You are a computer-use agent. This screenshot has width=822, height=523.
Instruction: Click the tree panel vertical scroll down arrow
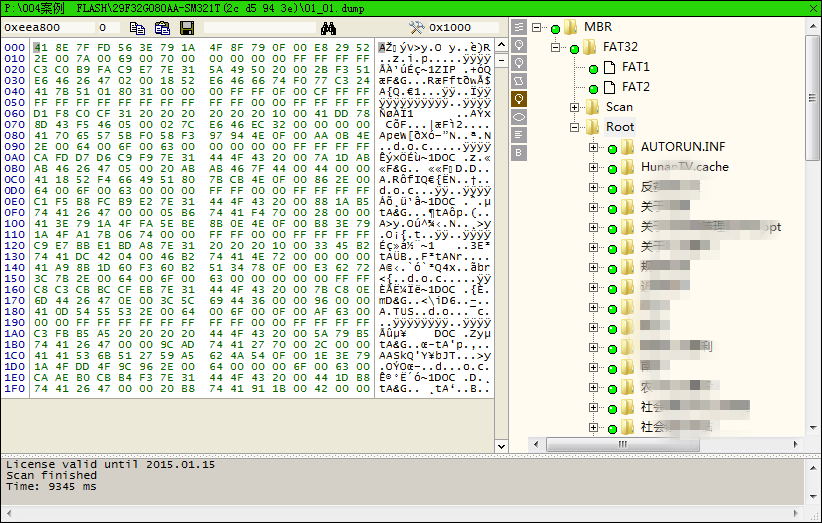pos(813,428)
